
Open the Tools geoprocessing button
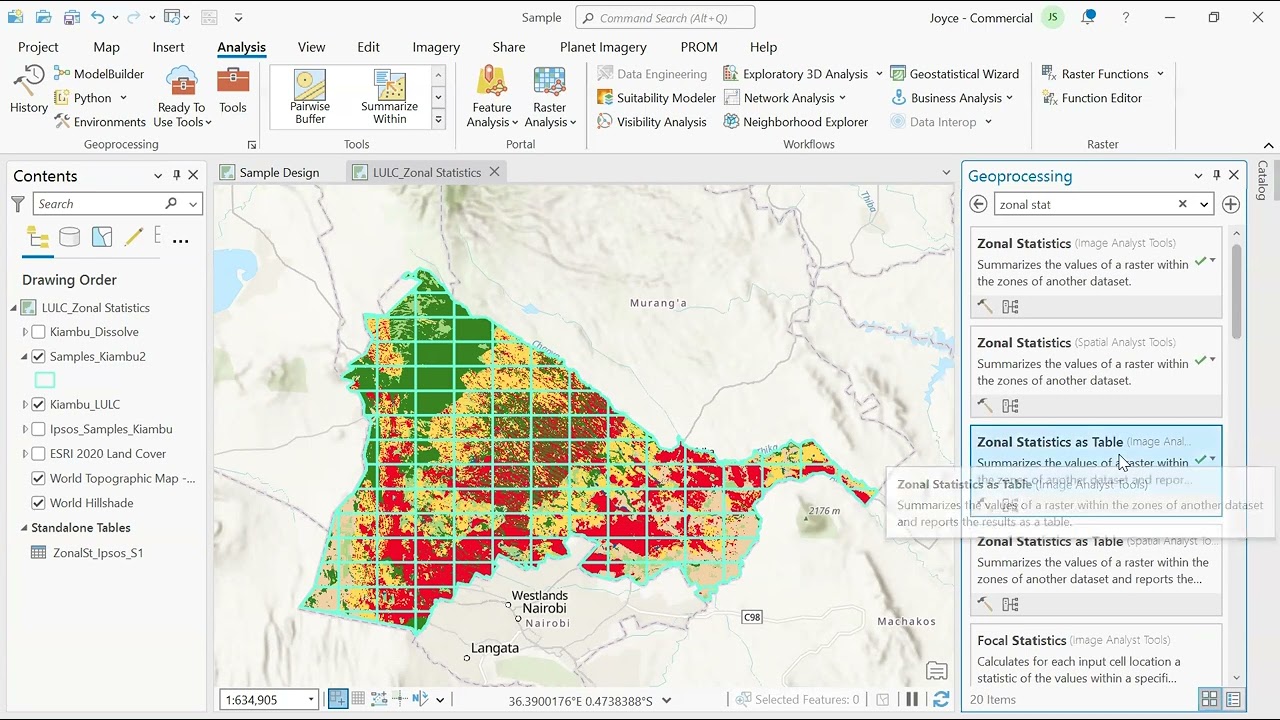[x=233, y=90]
